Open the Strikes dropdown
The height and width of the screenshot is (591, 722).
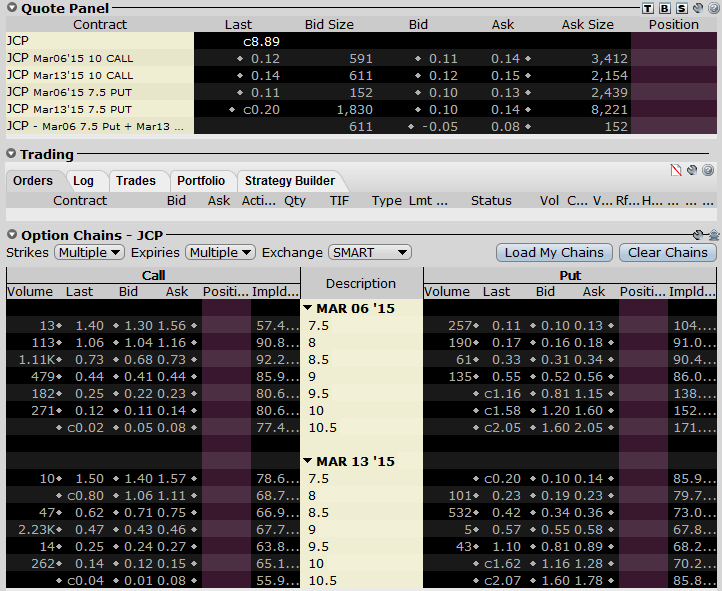[x=89, y=252]
